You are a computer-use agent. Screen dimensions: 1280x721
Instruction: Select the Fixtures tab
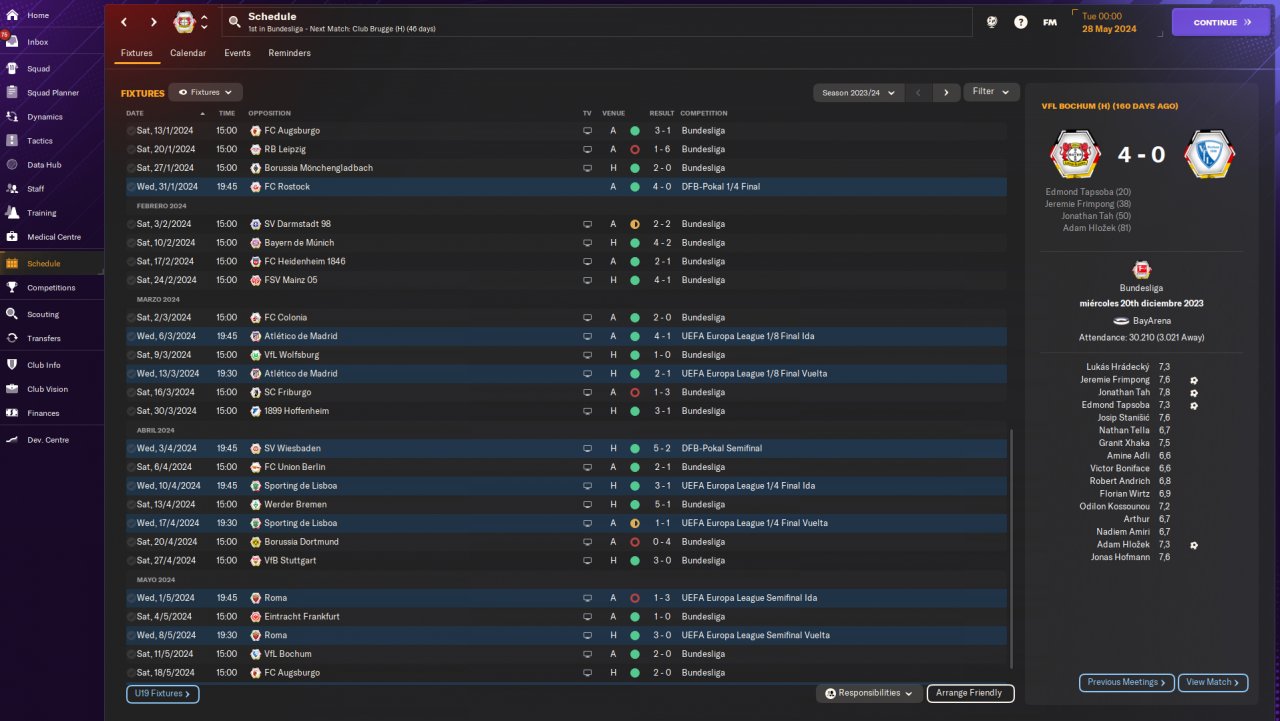point(137,53)
